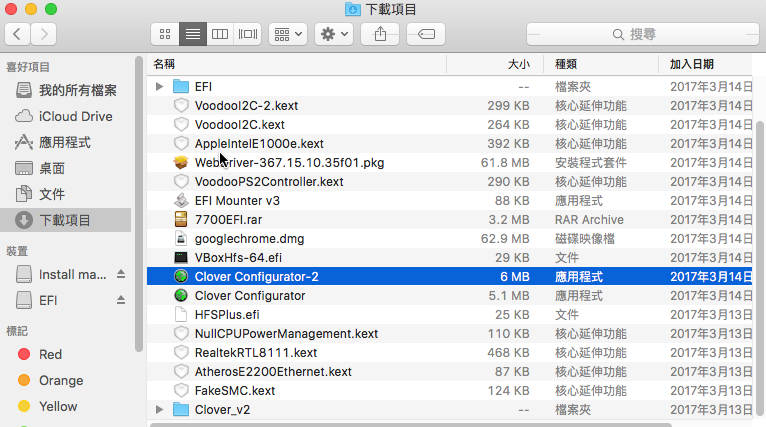Switch to column view
This screenshot has width=766, height=427.
(220, 34)
